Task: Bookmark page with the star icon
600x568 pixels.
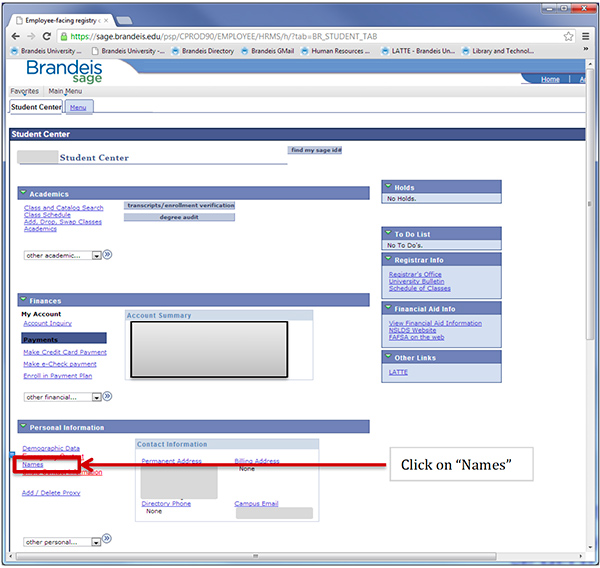Action: [x=568, y=36]
